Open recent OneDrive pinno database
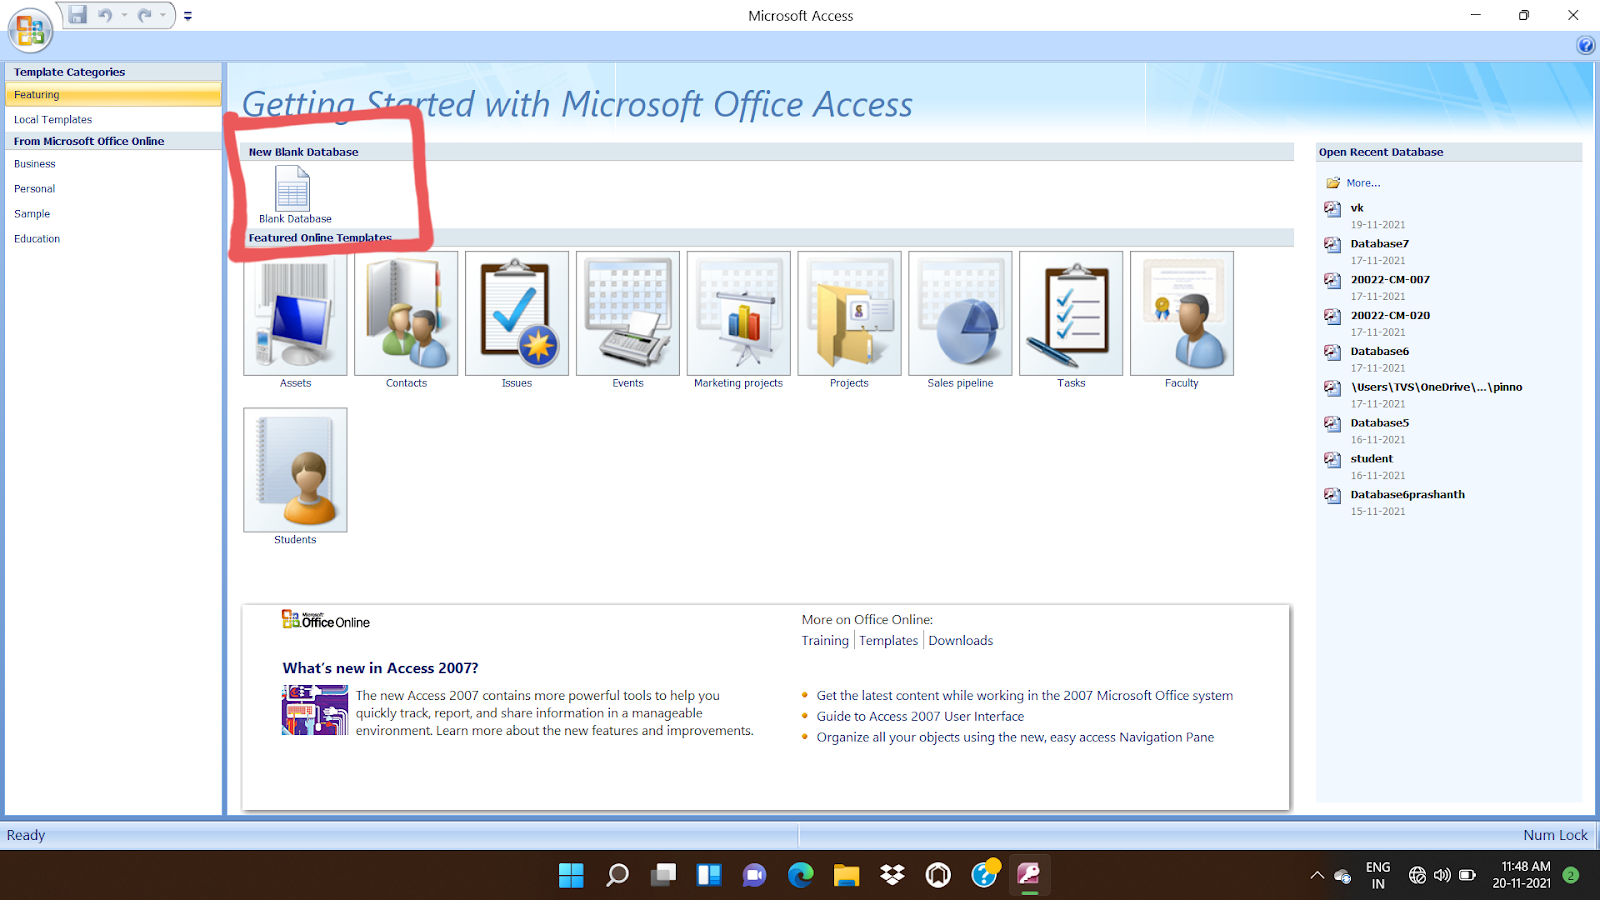Screen dimensions: 1600x900 click(x=1436, y=387)
